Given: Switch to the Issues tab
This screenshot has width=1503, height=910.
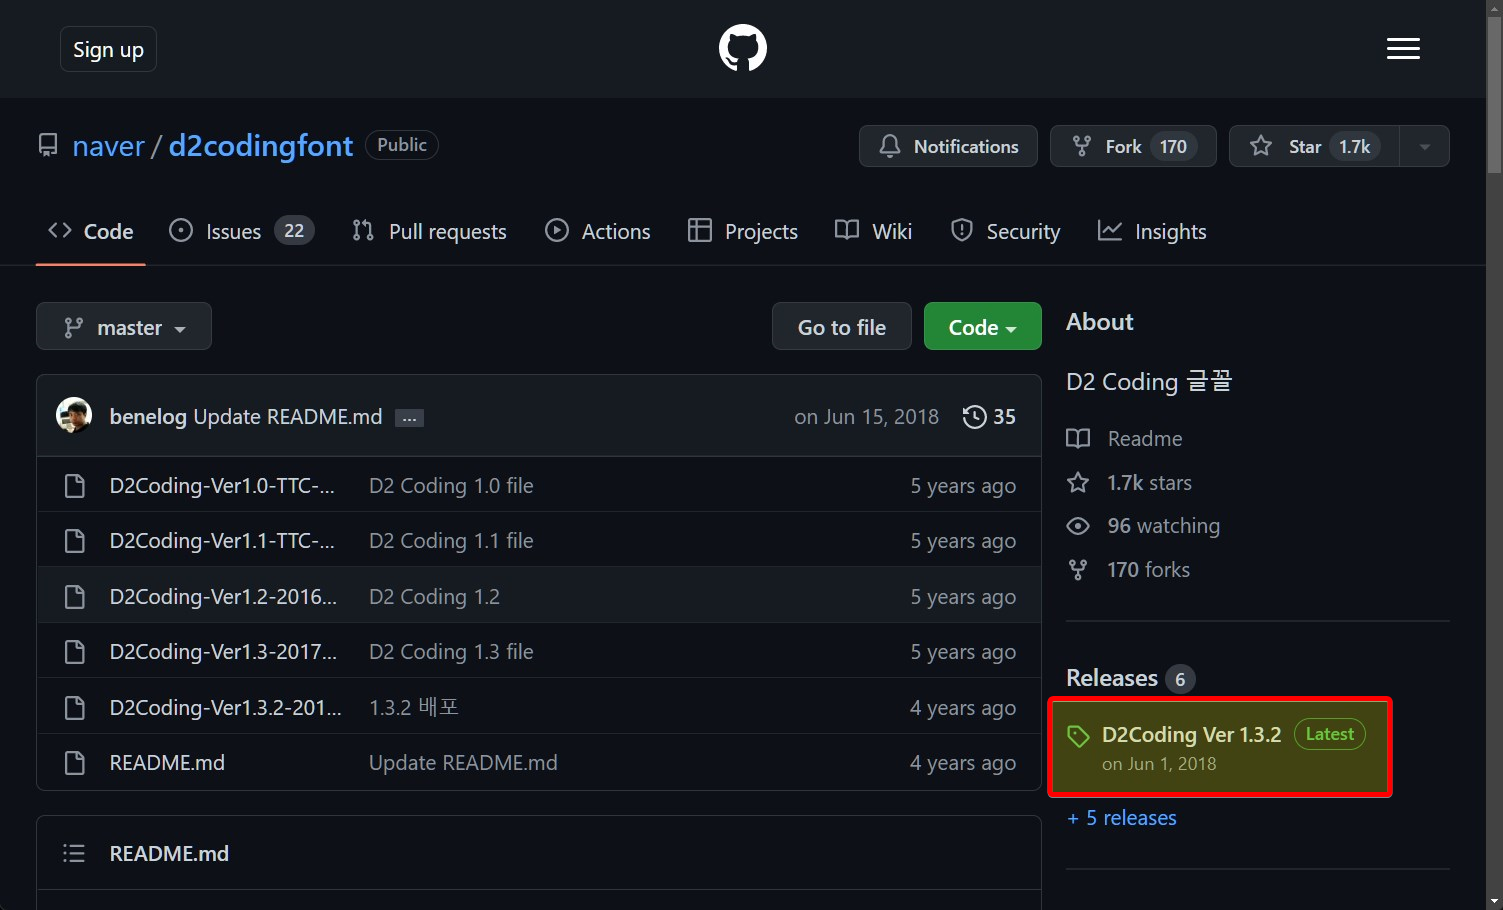Looking at the screenshot, I should [x=241, y=231].
